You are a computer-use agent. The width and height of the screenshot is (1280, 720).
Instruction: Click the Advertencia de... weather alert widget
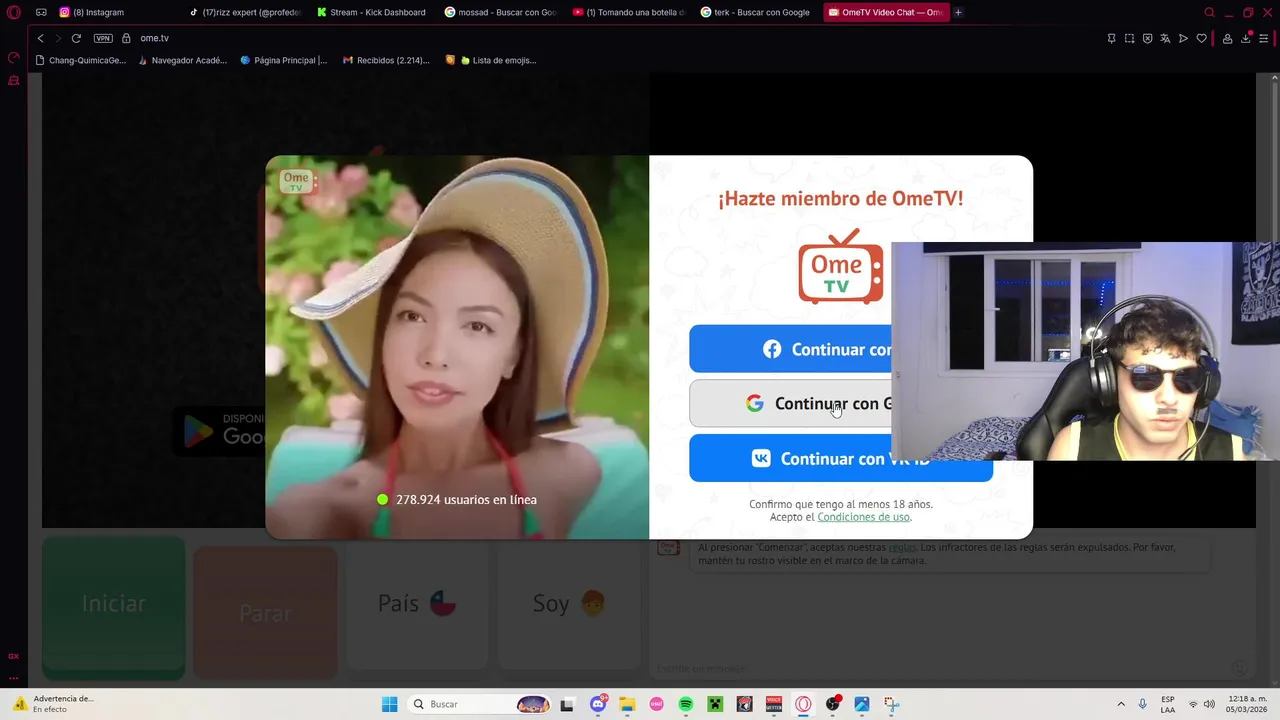point(52,704)
